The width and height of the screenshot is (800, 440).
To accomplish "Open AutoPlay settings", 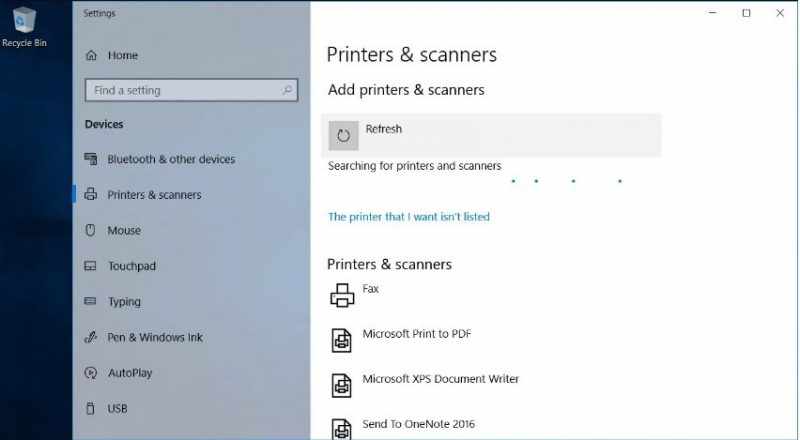I will point(130,373).
